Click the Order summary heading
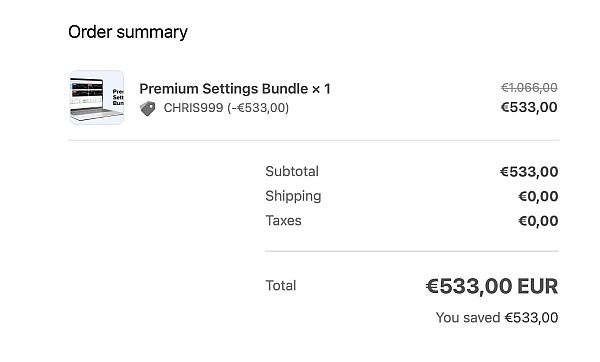 [x=128, y=32]
